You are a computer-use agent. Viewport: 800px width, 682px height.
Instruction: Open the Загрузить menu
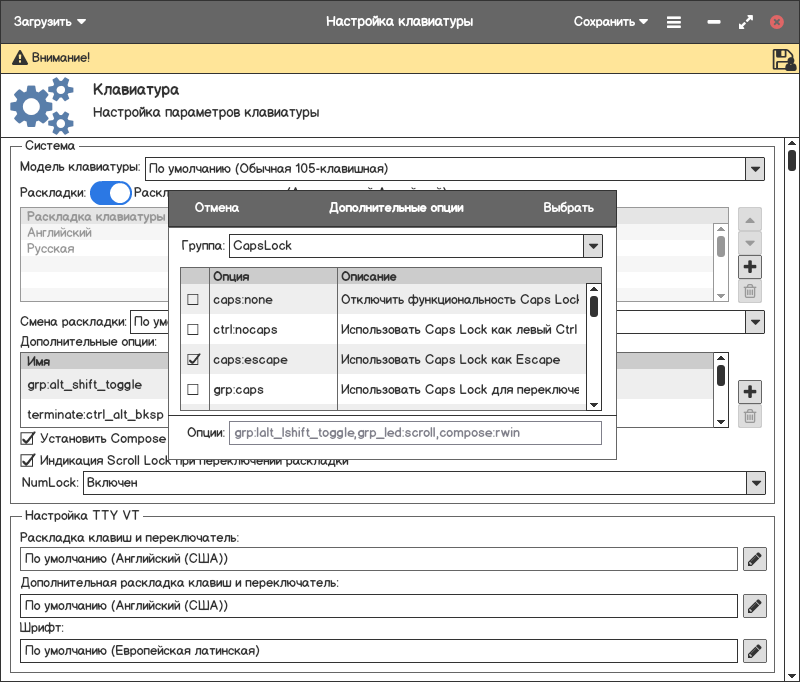(x=49, y=21)
